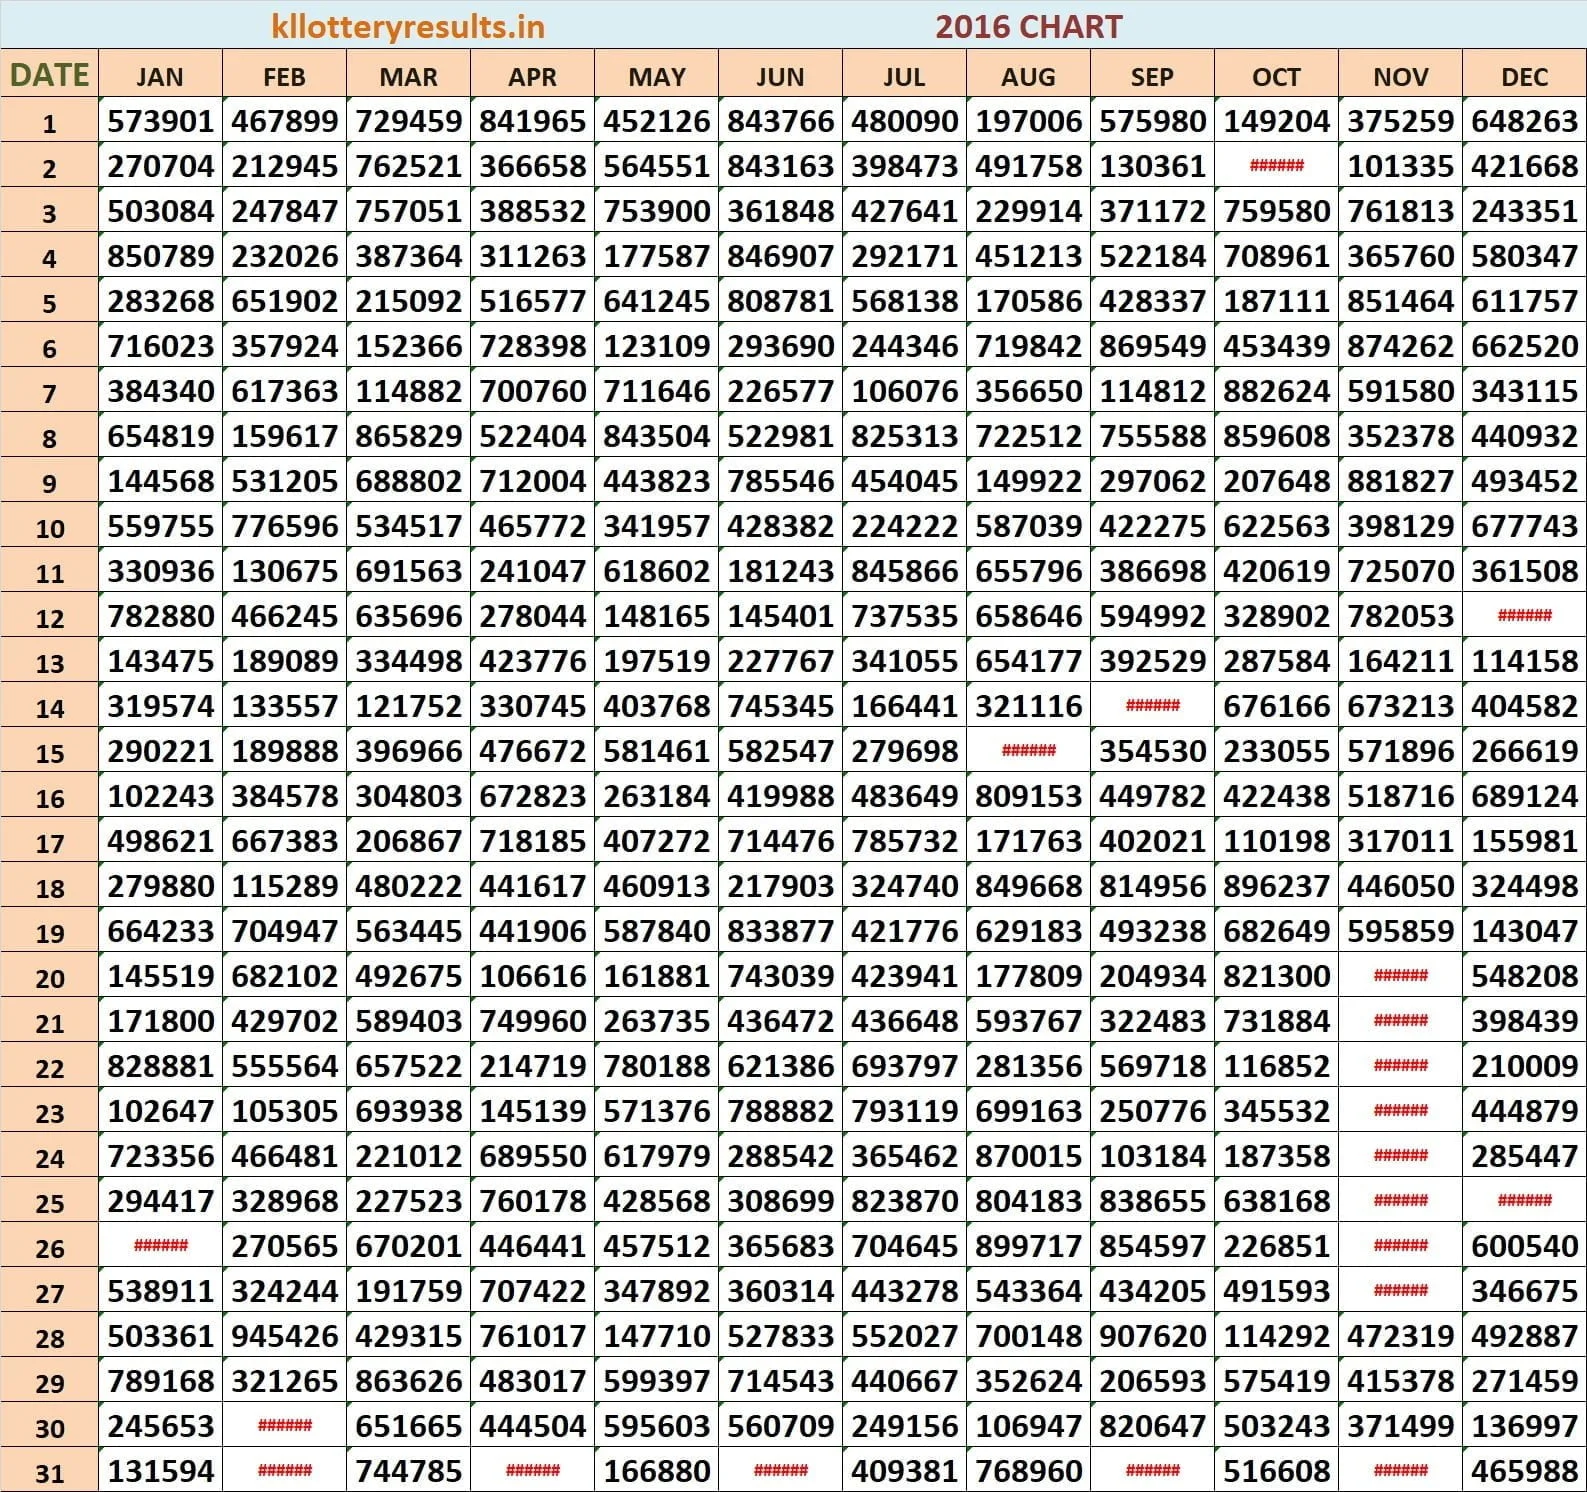Select the February cell showing 189888
This screenshot has height=1492, width=1587.
click(x=284, y=751)
